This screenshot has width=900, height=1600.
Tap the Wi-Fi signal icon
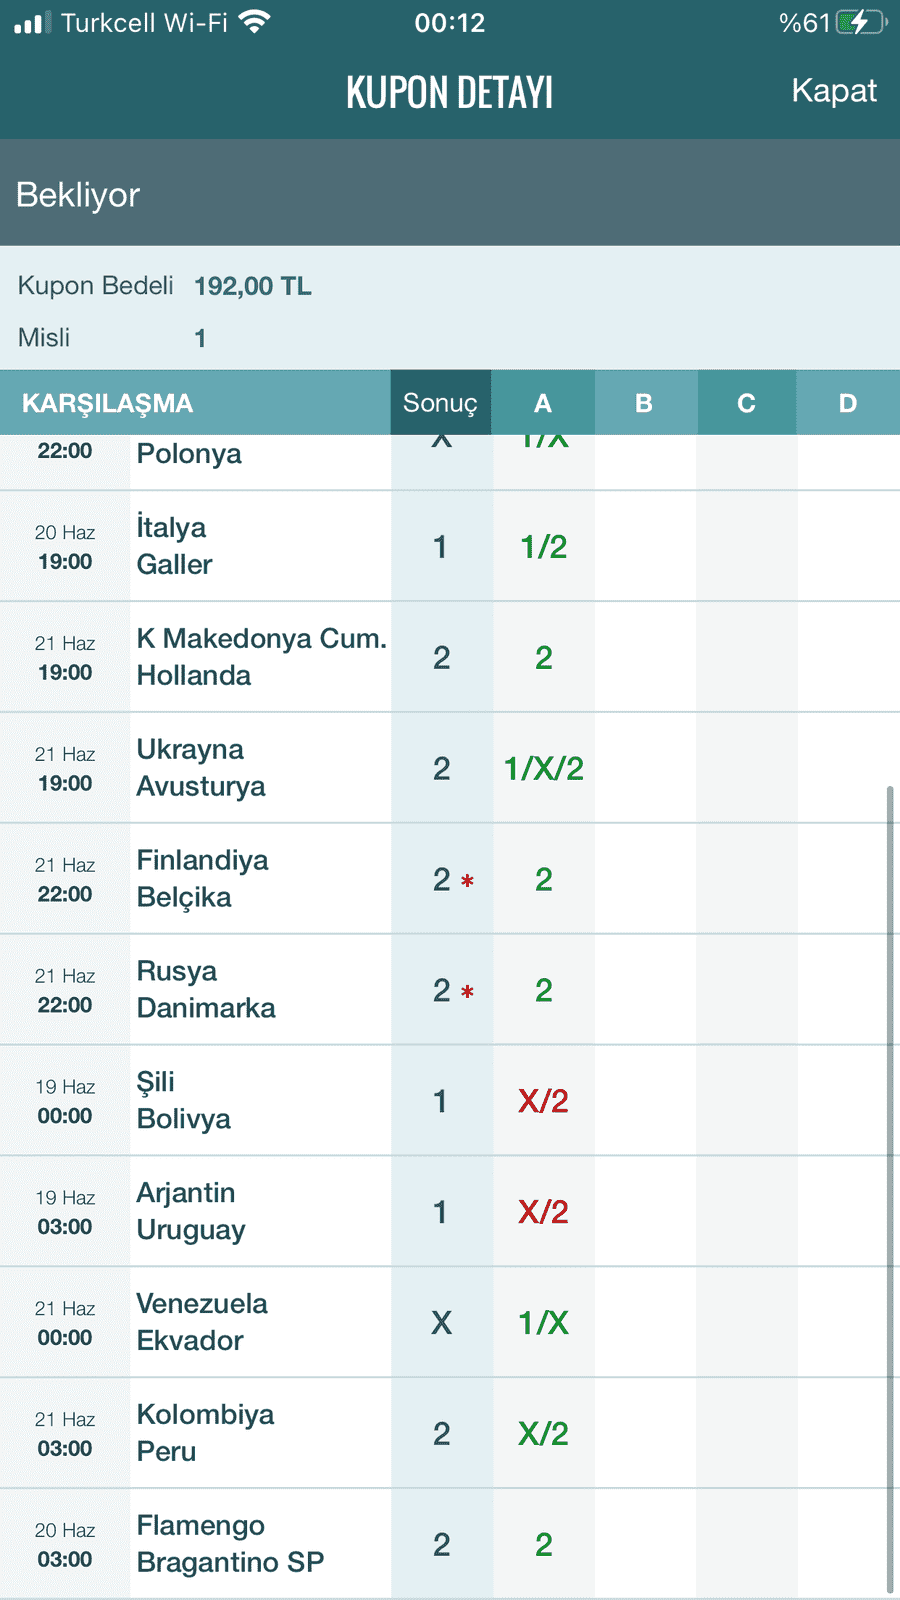[256, 21]
